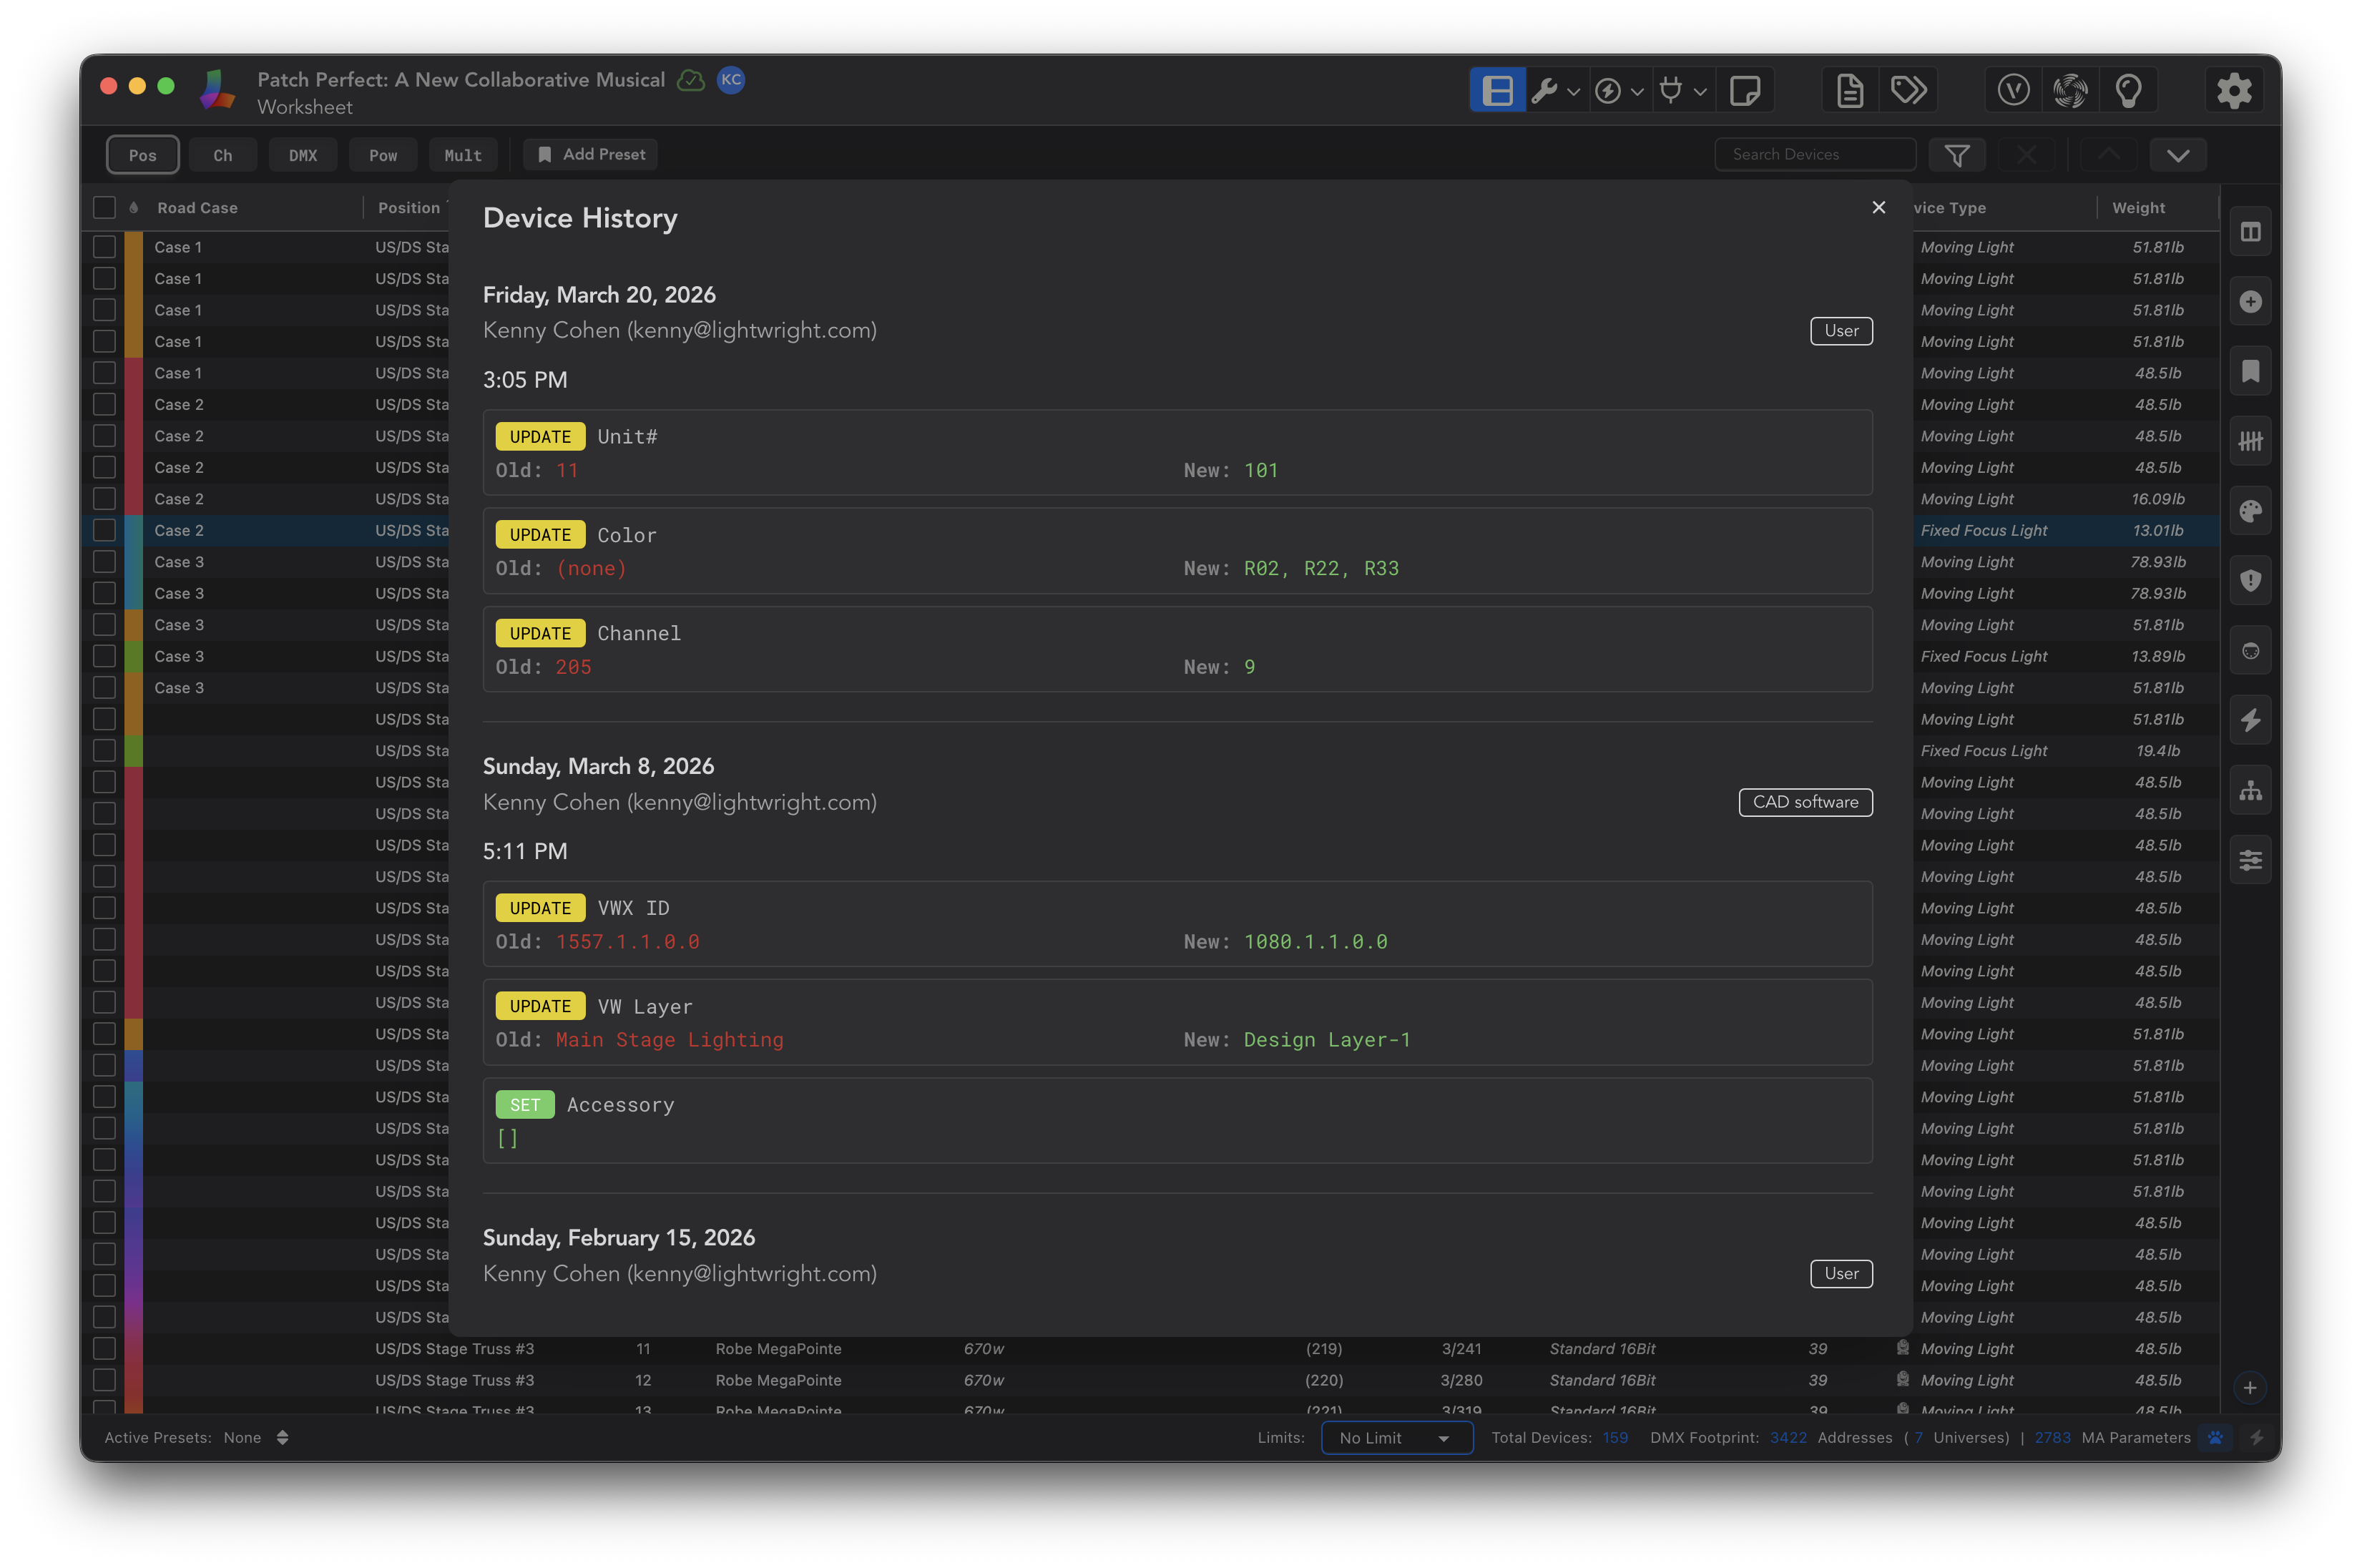
Task: Click the power lightning circle icon
Action: pos(1607,91)
